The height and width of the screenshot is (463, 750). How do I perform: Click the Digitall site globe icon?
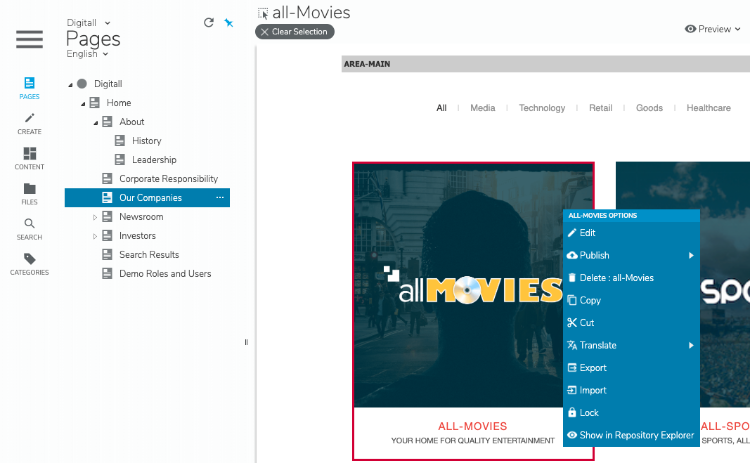click(82, 84)
